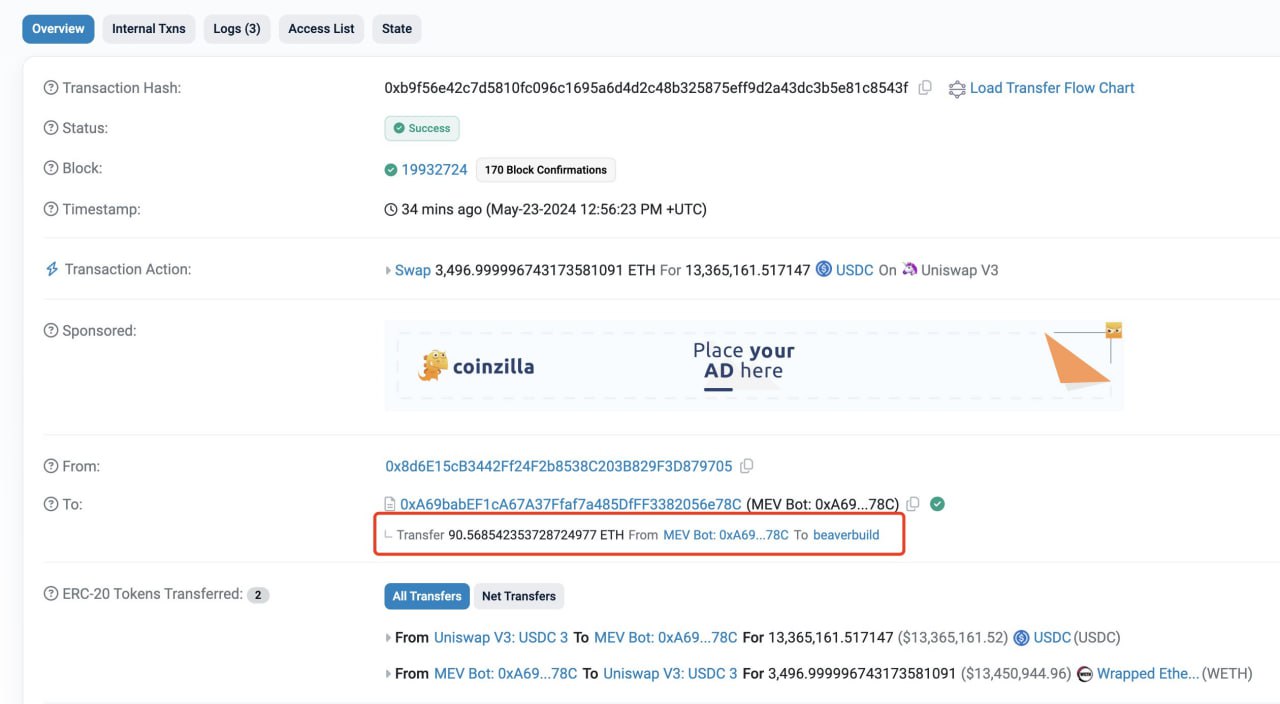Copy the To contract address icon
Screen dimensions: 1280x704
pyautogui.click(x=913, y=504)
